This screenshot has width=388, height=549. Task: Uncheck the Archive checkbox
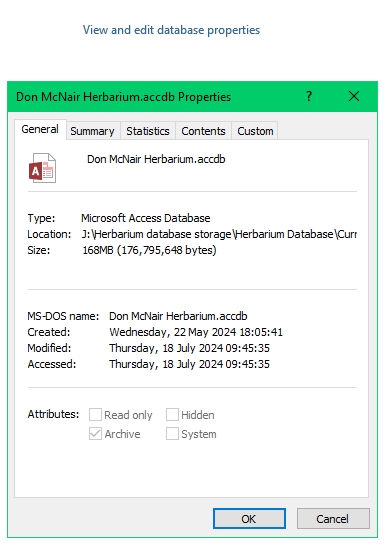coord(96,434)
